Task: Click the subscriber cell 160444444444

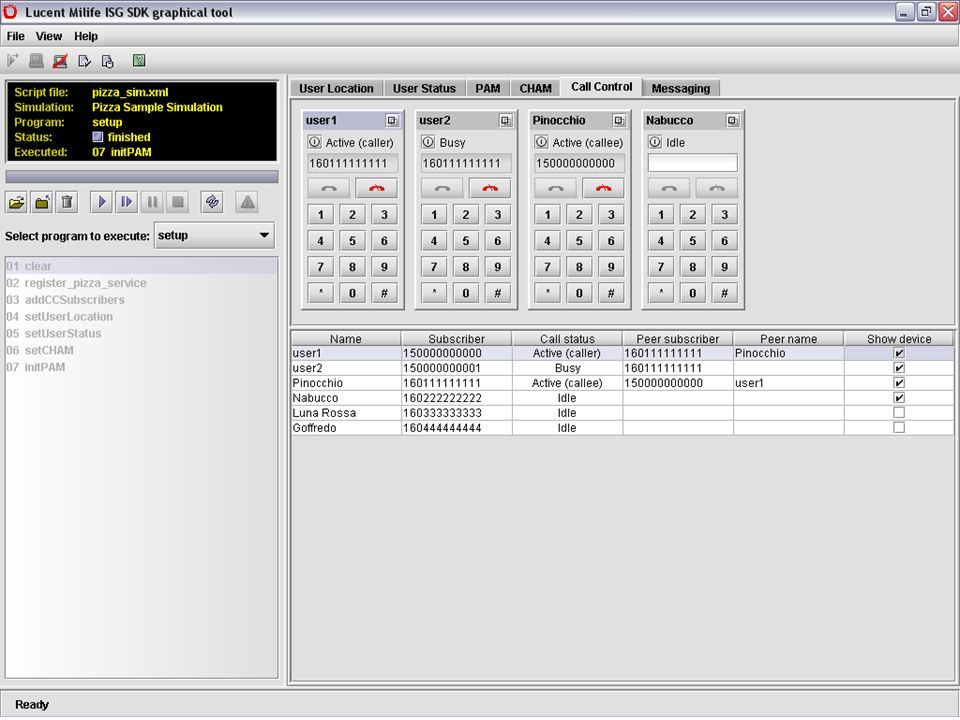Action: click(457, 428)
